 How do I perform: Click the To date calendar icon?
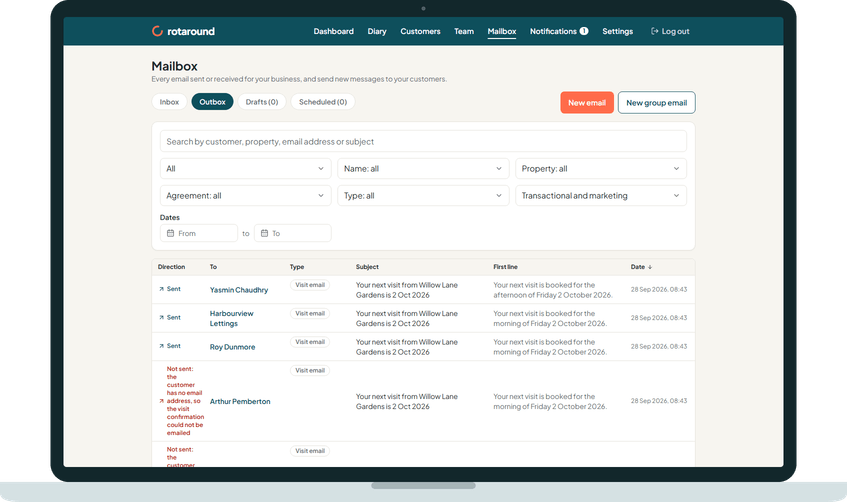point(265,233)
